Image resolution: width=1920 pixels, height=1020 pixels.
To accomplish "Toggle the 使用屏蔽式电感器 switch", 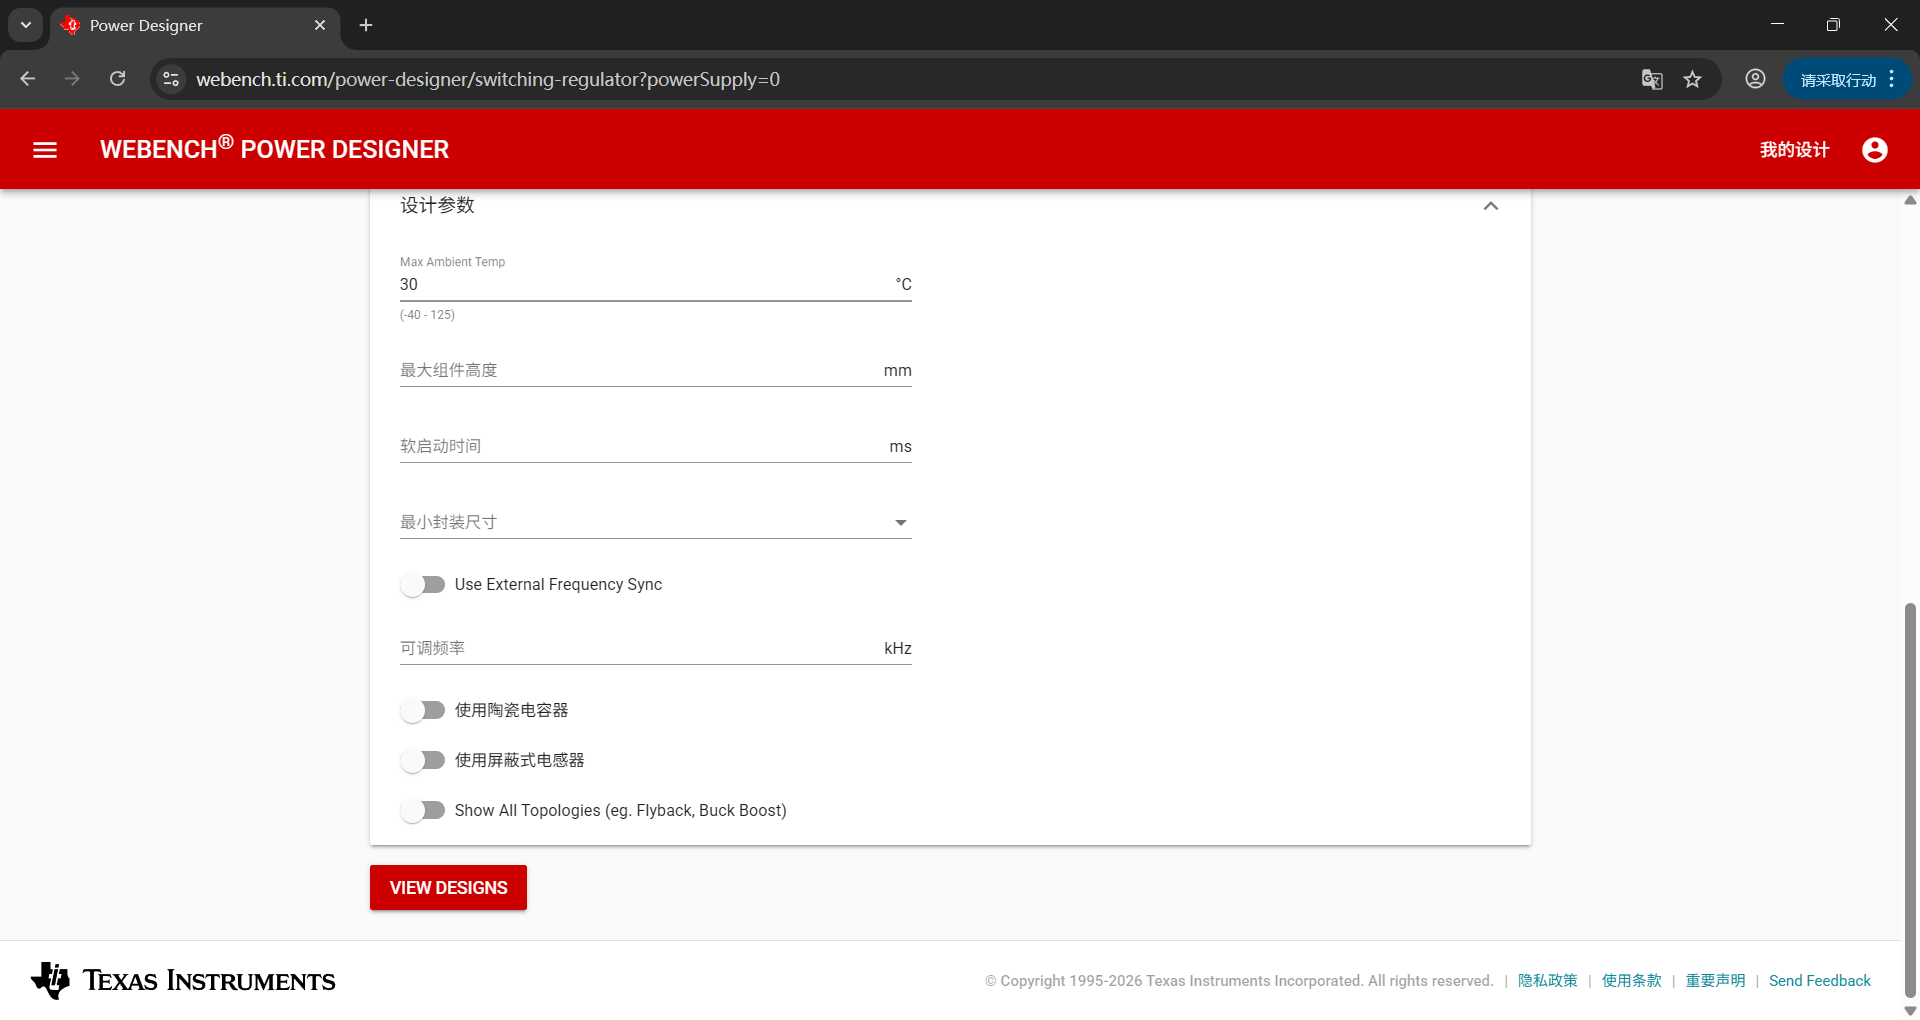I will [422, 761].
